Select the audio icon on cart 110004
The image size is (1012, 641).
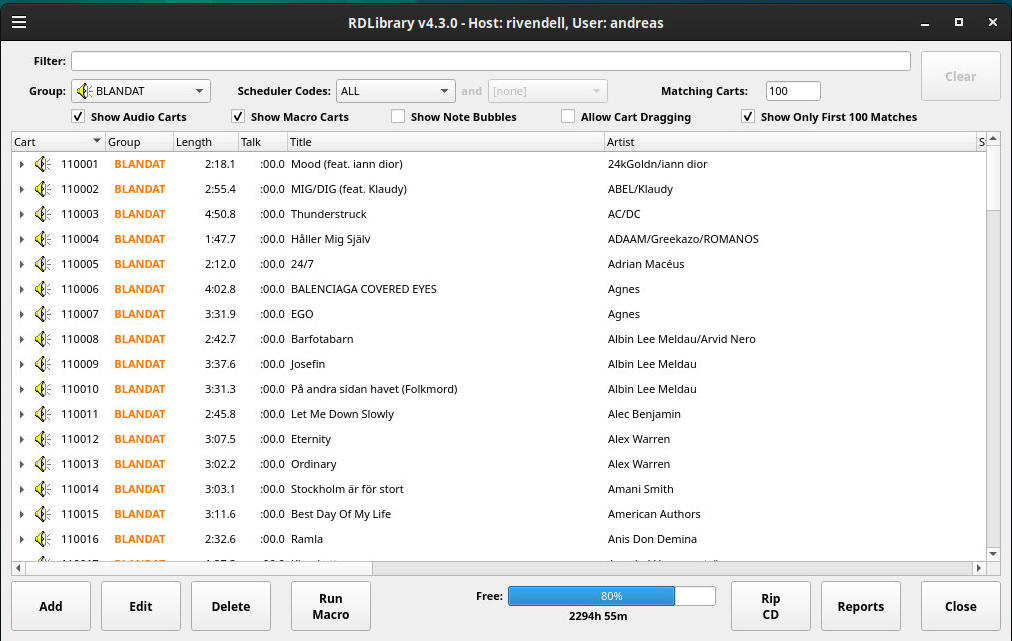tap(43, 239)
